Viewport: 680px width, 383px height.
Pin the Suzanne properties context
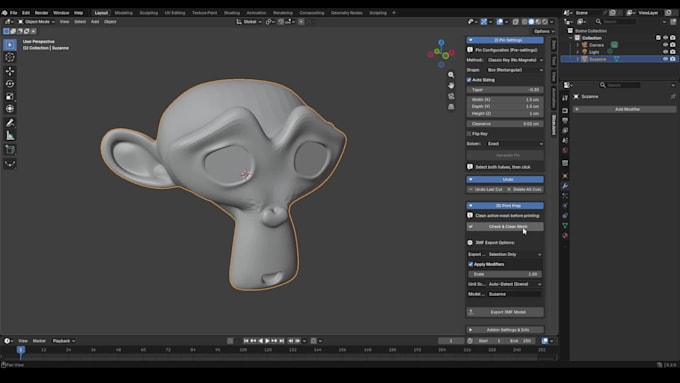(x=673, y=96)
